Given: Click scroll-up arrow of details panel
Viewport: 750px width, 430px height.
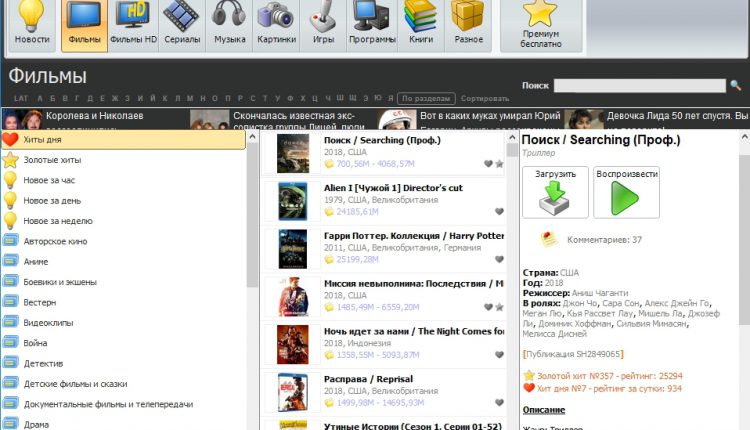Looking at the screenshot, I should point(744,137).
